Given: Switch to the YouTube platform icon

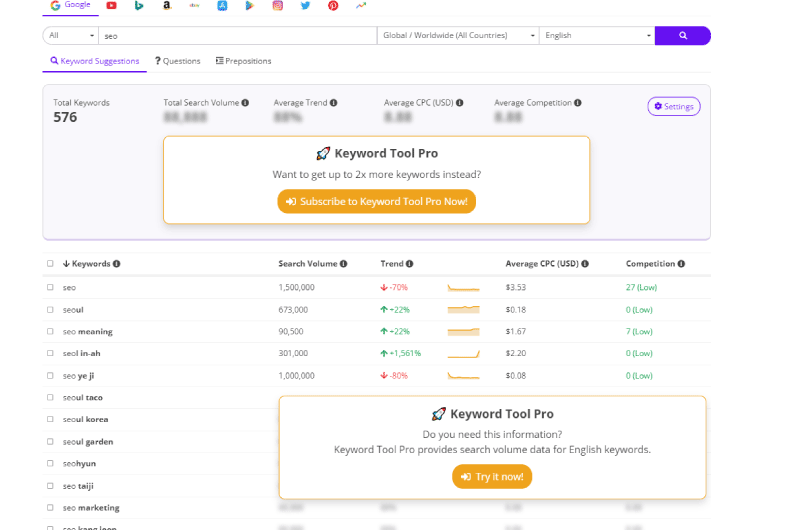Looking at the screenshot, I should tap(111, 6).
